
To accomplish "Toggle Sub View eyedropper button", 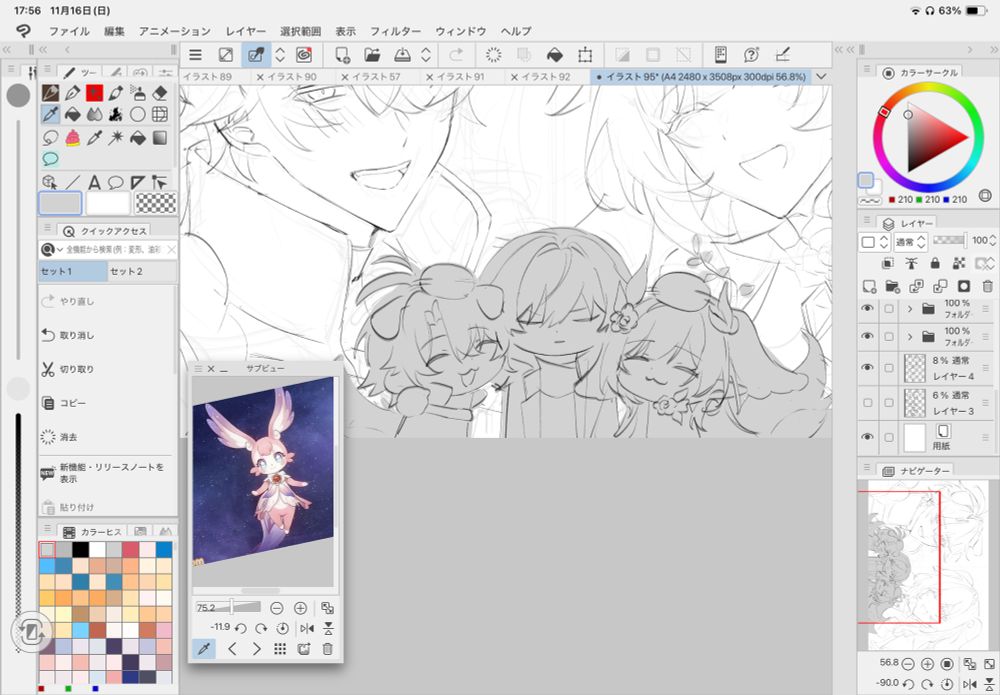I will click(204, 649).
